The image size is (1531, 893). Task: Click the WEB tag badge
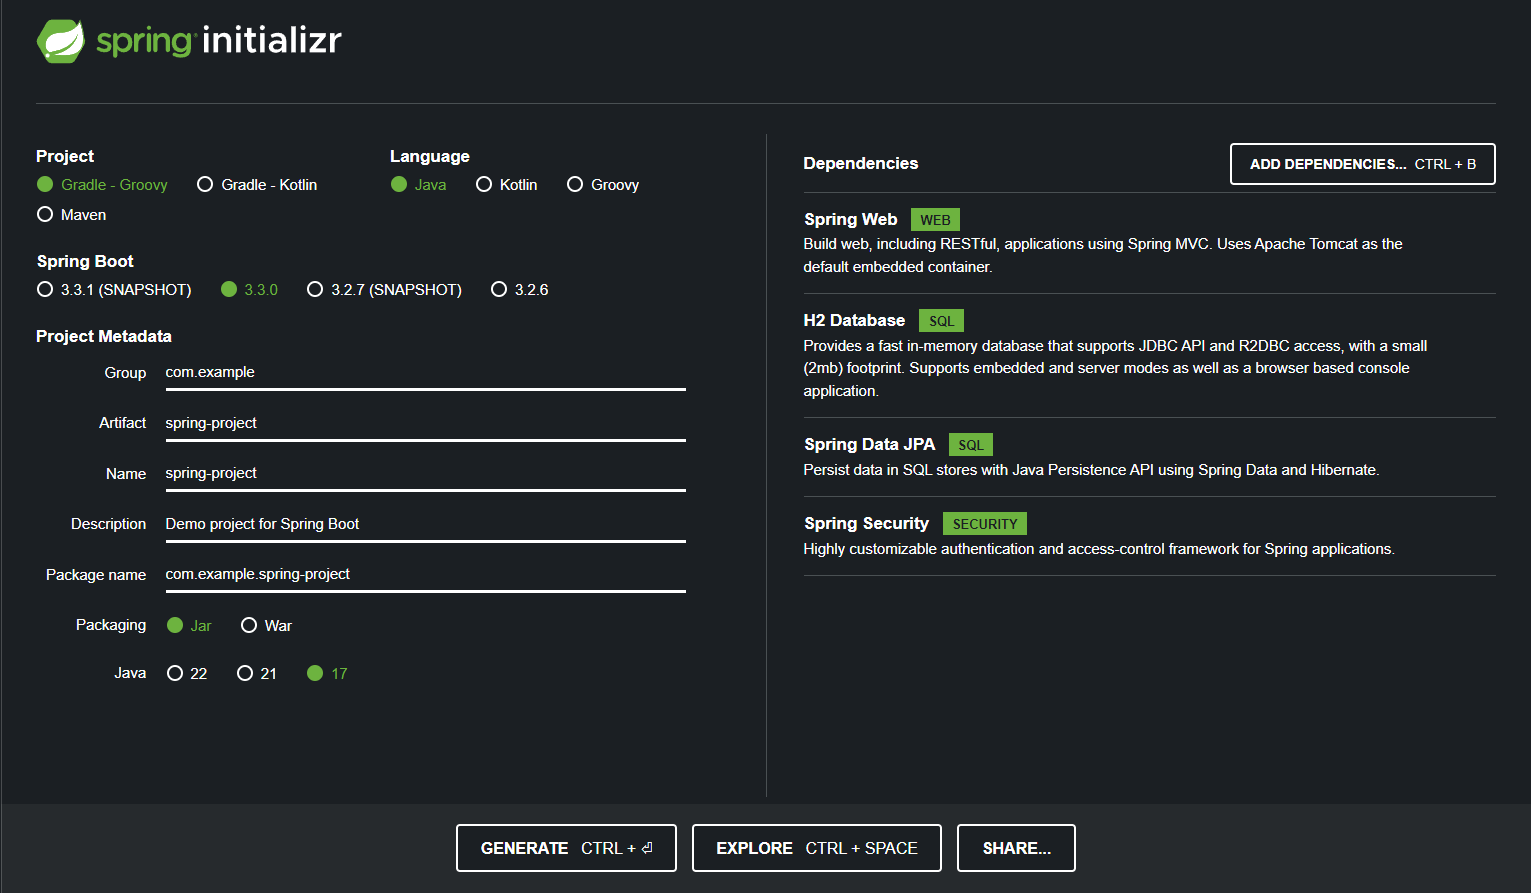(x=935, y=220)
